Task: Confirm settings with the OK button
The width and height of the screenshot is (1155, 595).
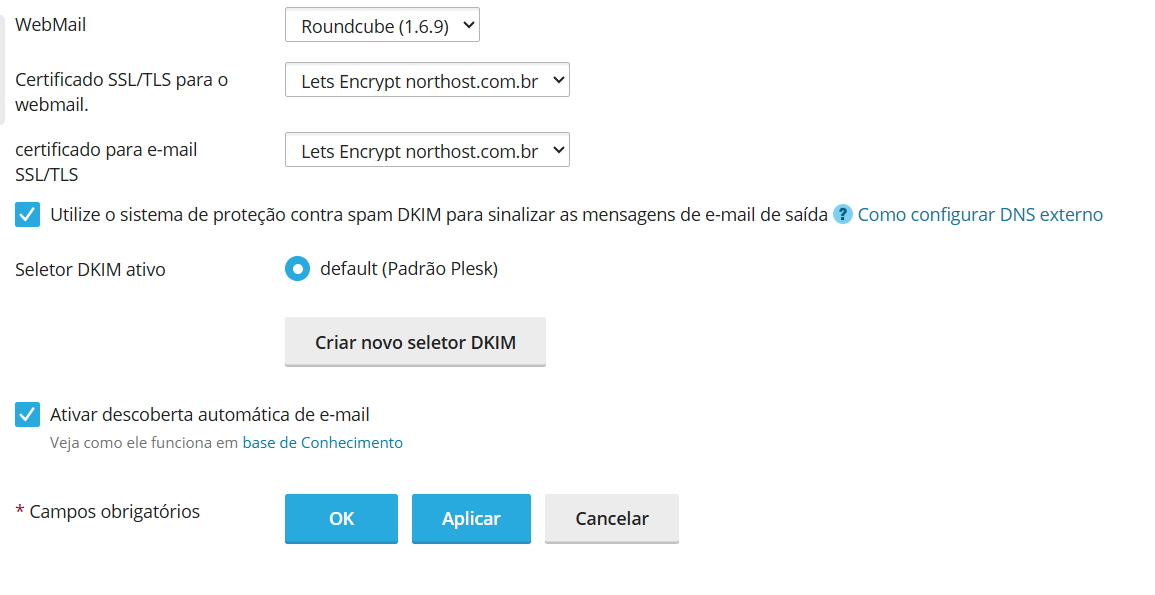Action: [341, 518]
